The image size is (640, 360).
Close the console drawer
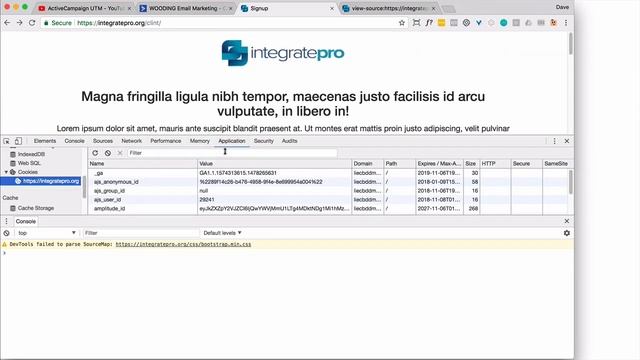567,221
